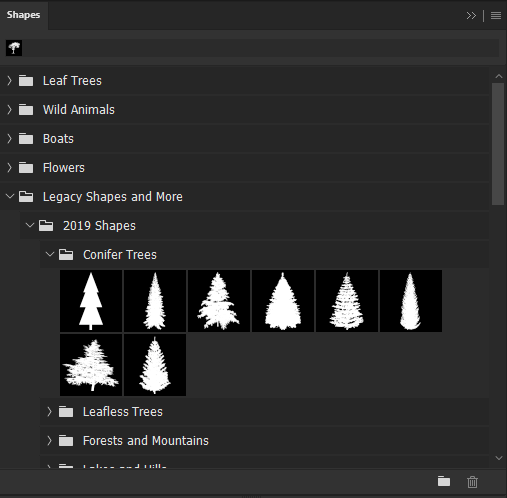Image resolution: width=507 pixels, height=498 pixels.
Task: Choose the last conifer shape in second row
Action: pos(155,365)
